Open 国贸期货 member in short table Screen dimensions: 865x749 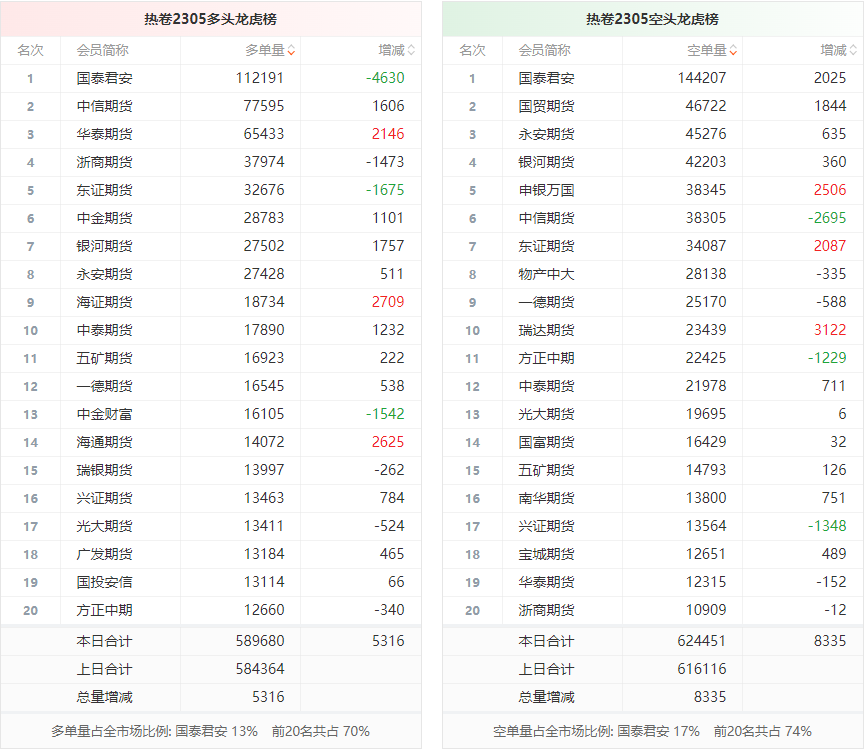pos(546,106)
